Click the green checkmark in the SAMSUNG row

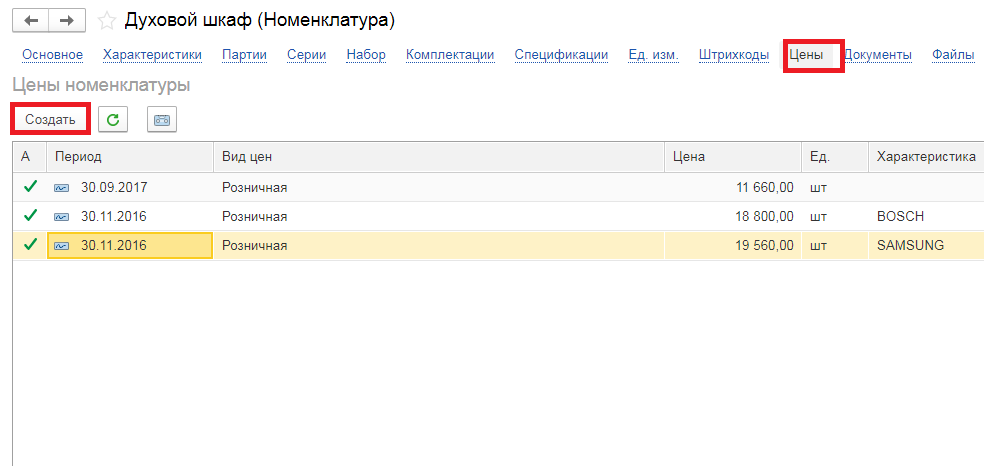29,245
